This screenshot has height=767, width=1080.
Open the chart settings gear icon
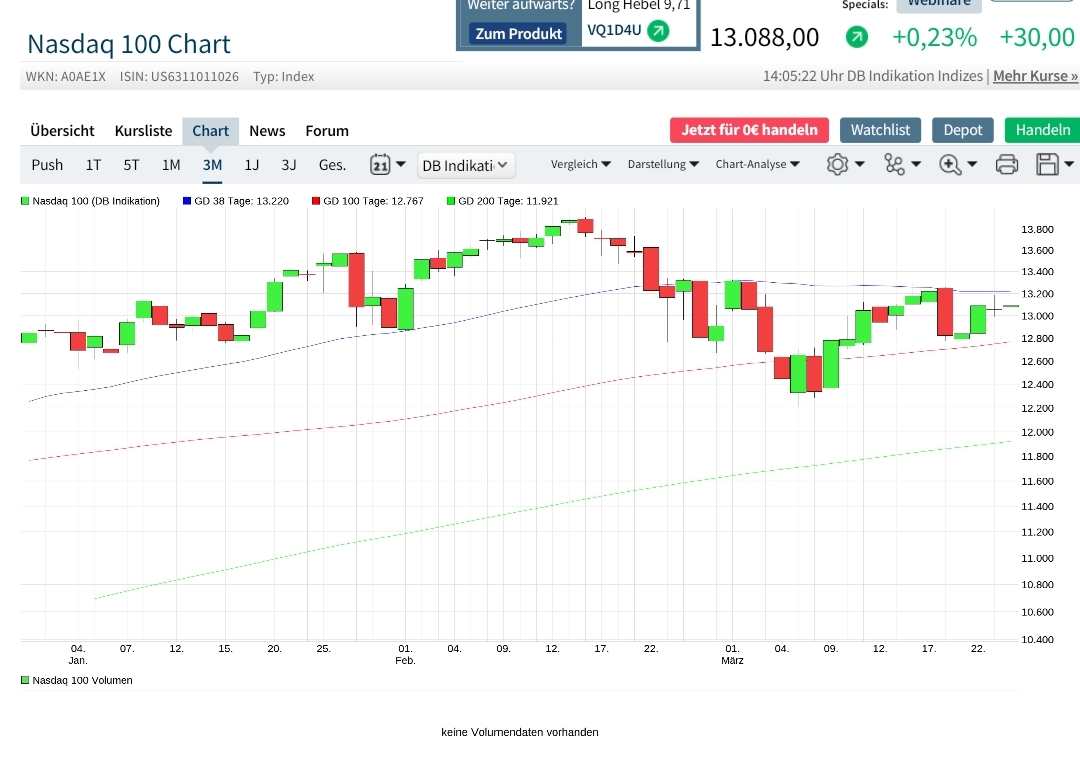[x=839, y=163]
